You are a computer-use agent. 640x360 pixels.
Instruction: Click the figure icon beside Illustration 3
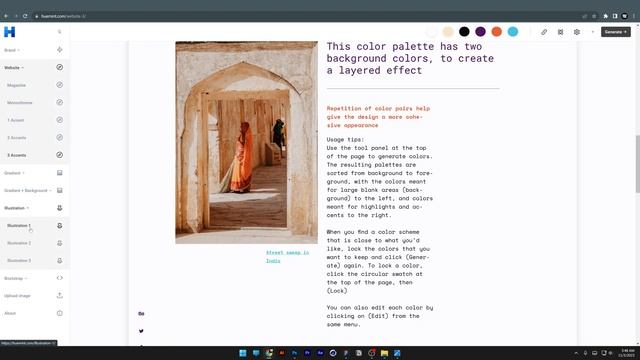coord(60,260)
